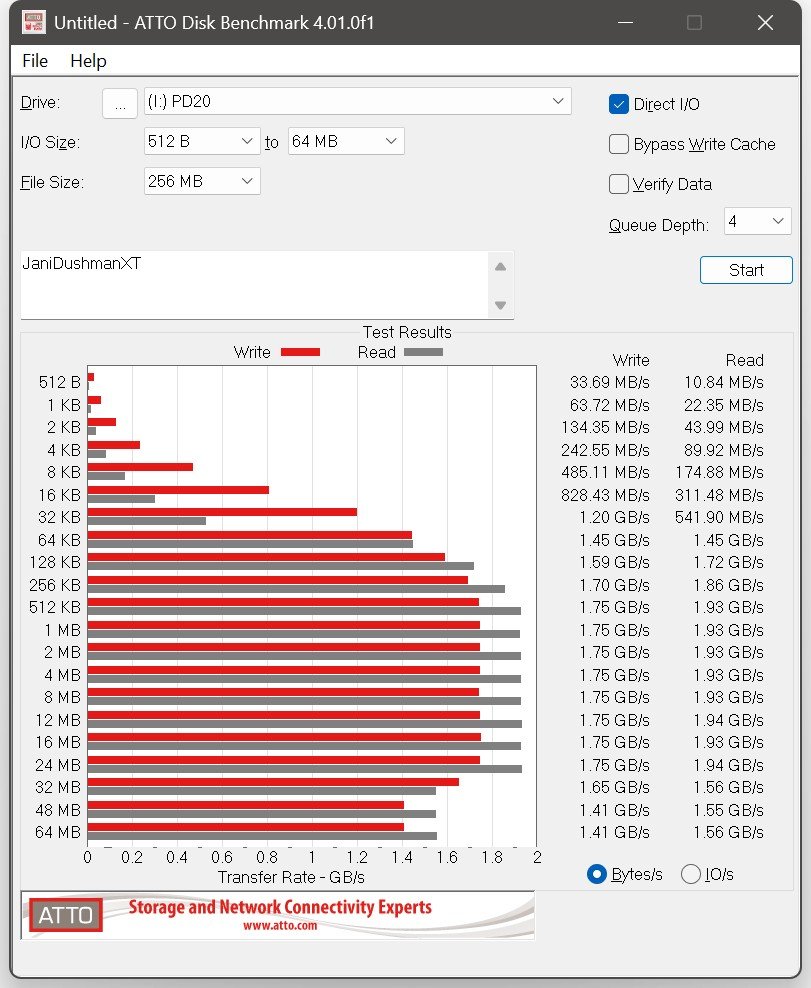The width and height of the screenshot is (811, 988).
Task: Click the "Transfer Rate - GB/s" axis title
Action: coord(291,877)
